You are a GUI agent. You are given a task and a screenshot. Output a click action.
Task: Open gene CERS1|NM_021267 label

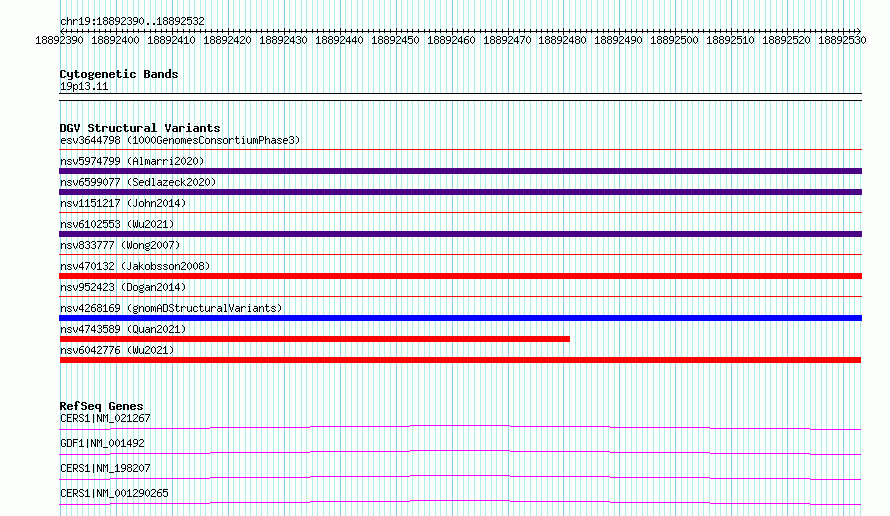(105, 418)
